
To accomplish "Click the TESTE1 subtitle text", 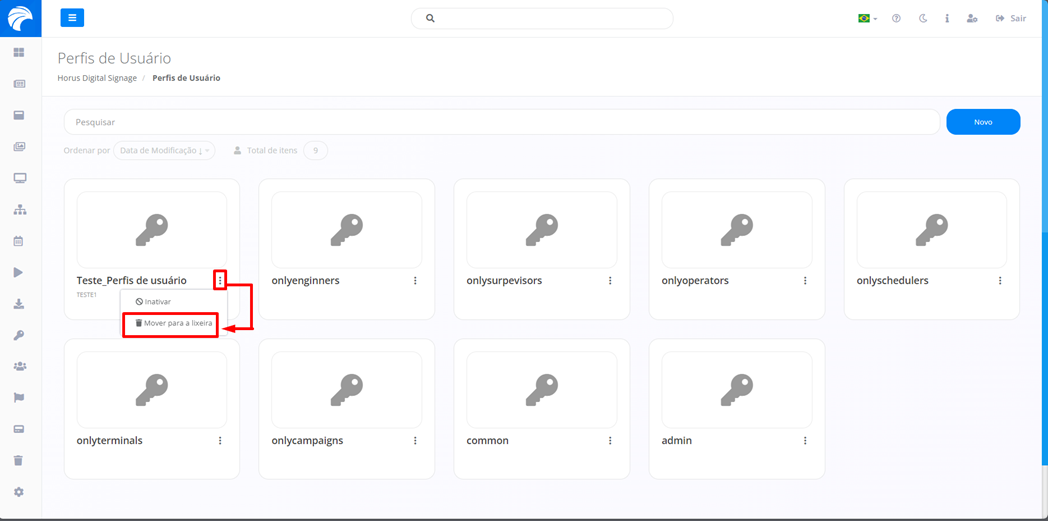I will [x=86, y=295].
